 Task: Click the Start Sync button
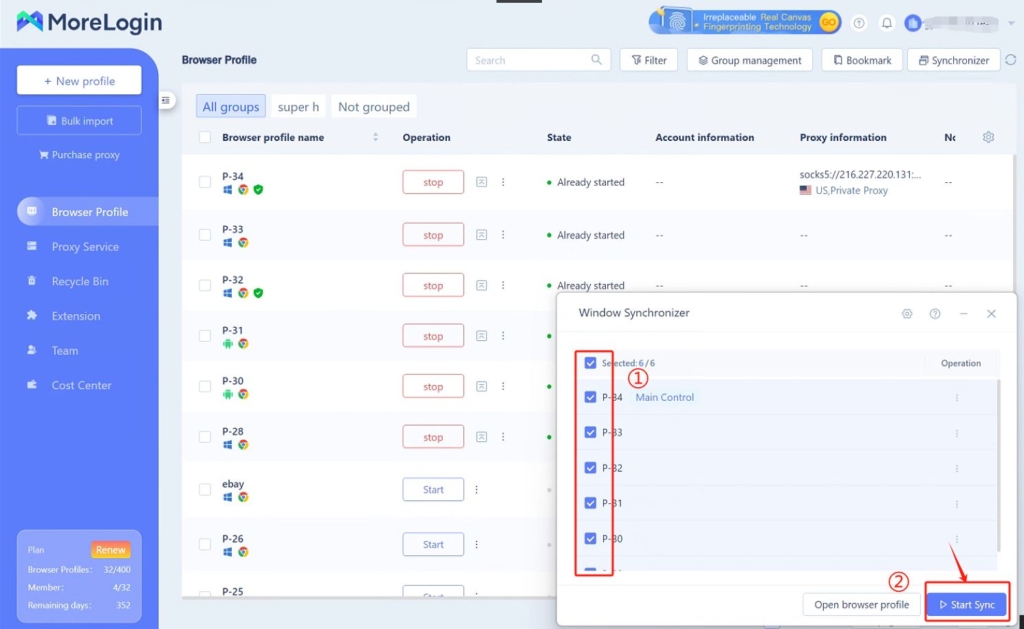tap(966, 605)
